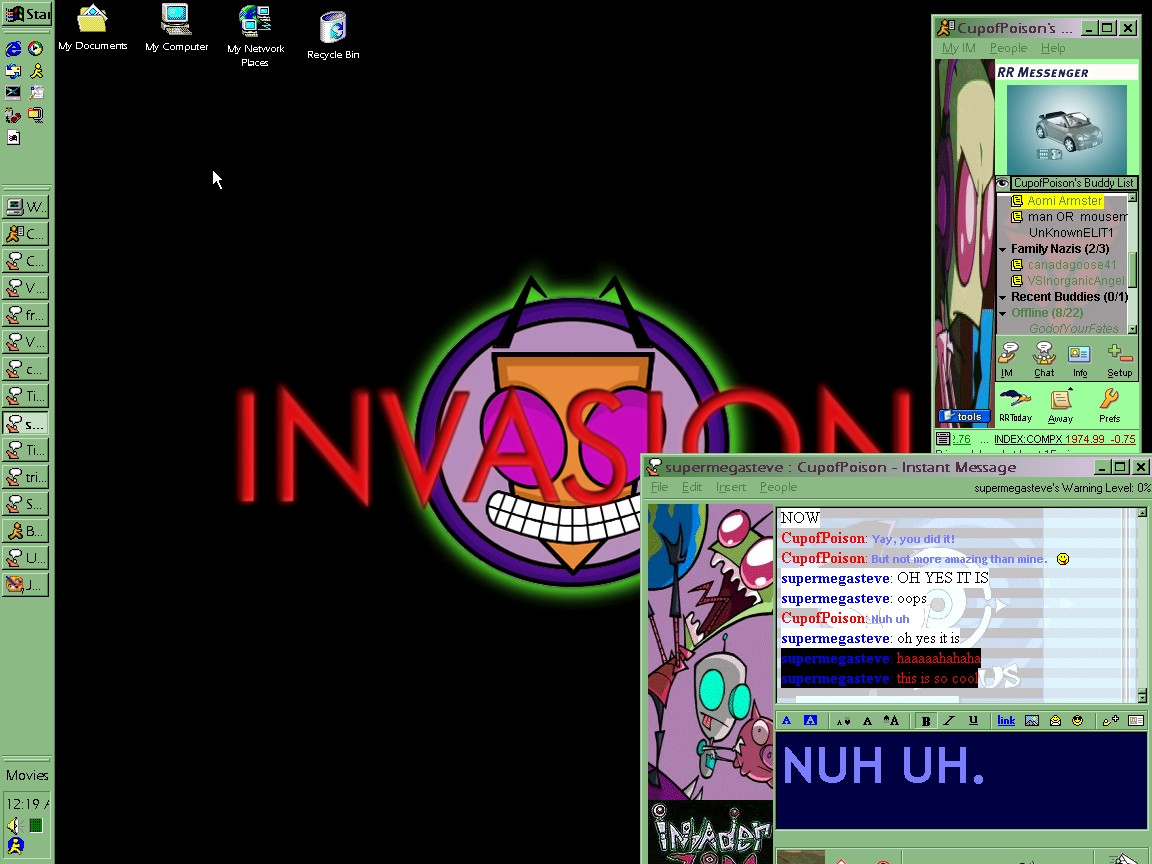Switch to the taskbar button labeled tri
Image resolution: width=1152 pixels, height=864 pixels.
pyautogui.click(x=26, y=478)
